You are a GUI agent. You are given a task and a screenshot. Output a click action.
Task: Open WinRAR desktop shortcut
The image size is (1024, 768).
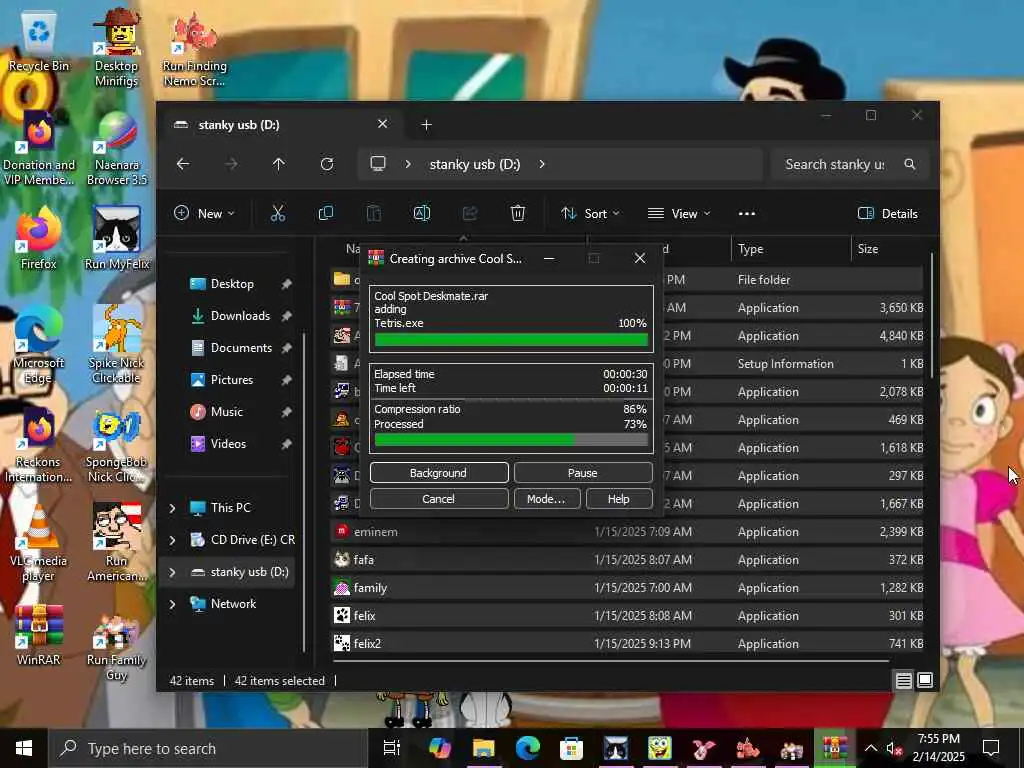[x=39, y=635]
